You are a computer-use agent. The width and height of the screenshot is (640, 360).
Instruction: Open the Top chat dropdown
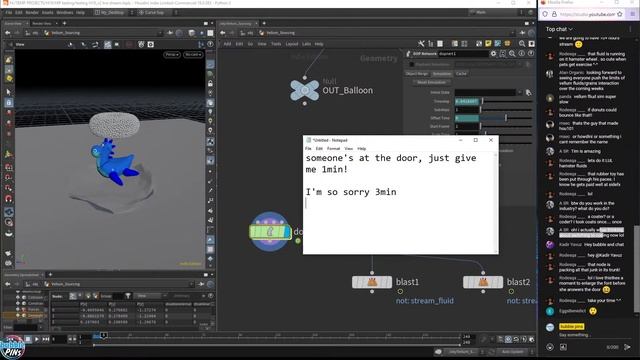(x=559, y=29)
